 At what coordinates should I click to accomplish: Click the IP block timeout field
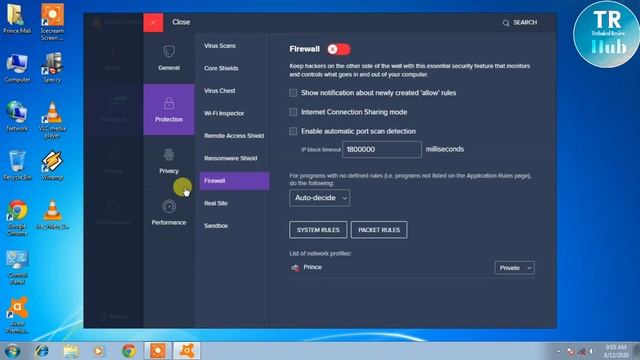(x=382, y=149)
